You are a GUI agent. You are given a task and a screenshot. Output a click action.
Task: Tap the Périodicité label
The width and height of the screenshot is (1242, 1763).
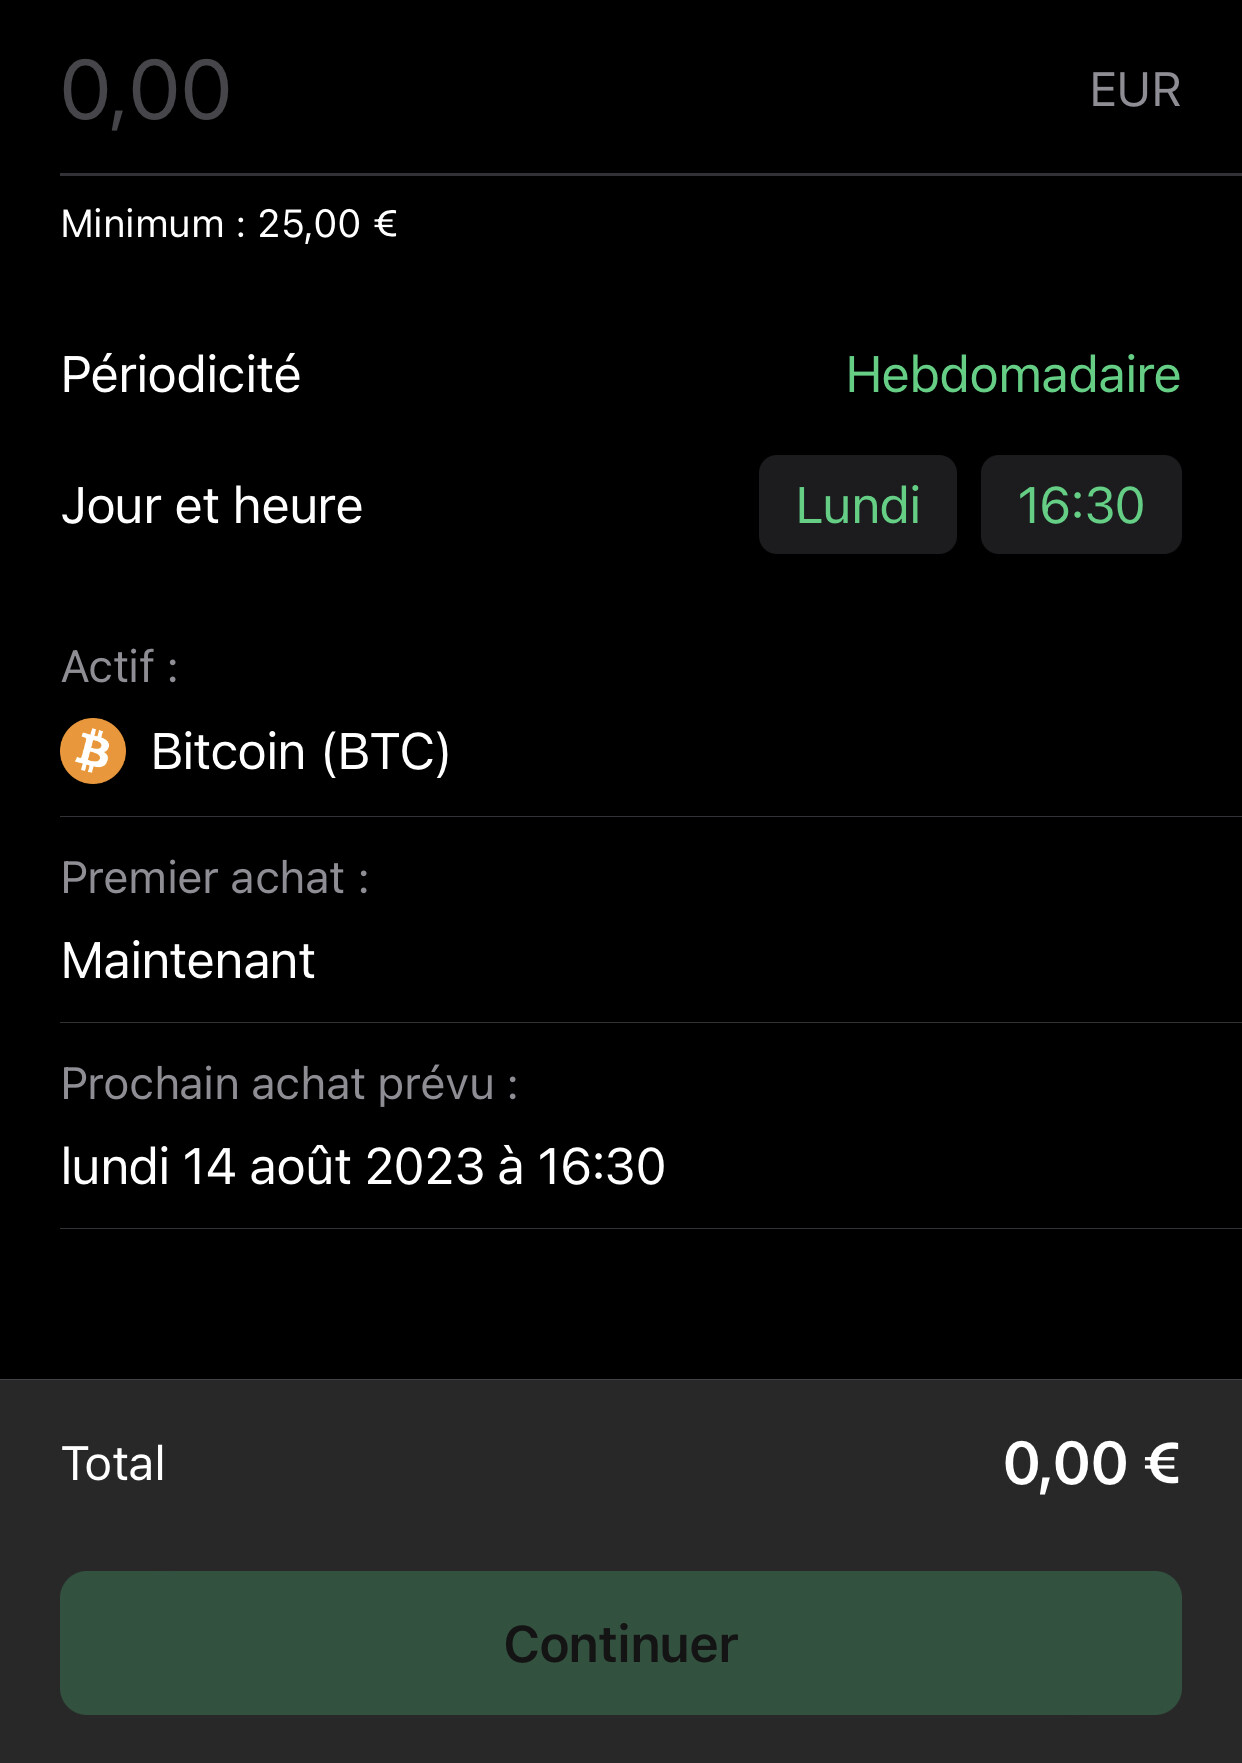(181, 375)
